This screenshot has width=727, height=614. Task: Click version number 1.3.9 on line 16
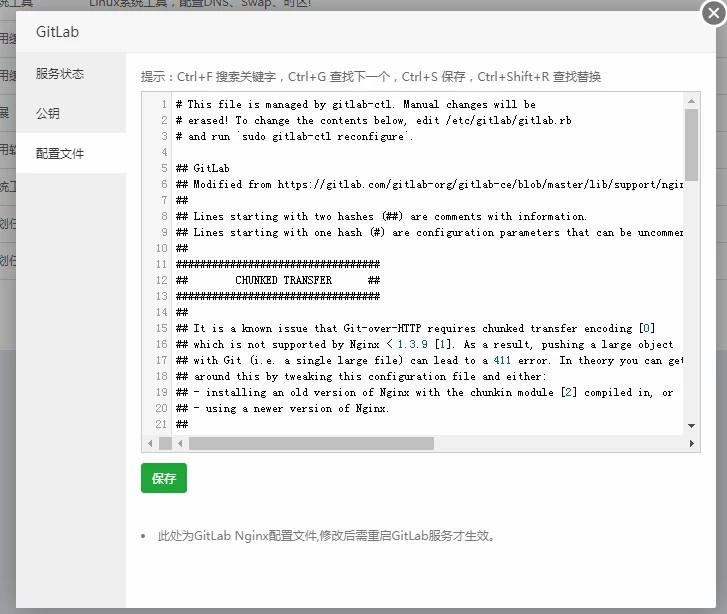click(x=412, y=344)
